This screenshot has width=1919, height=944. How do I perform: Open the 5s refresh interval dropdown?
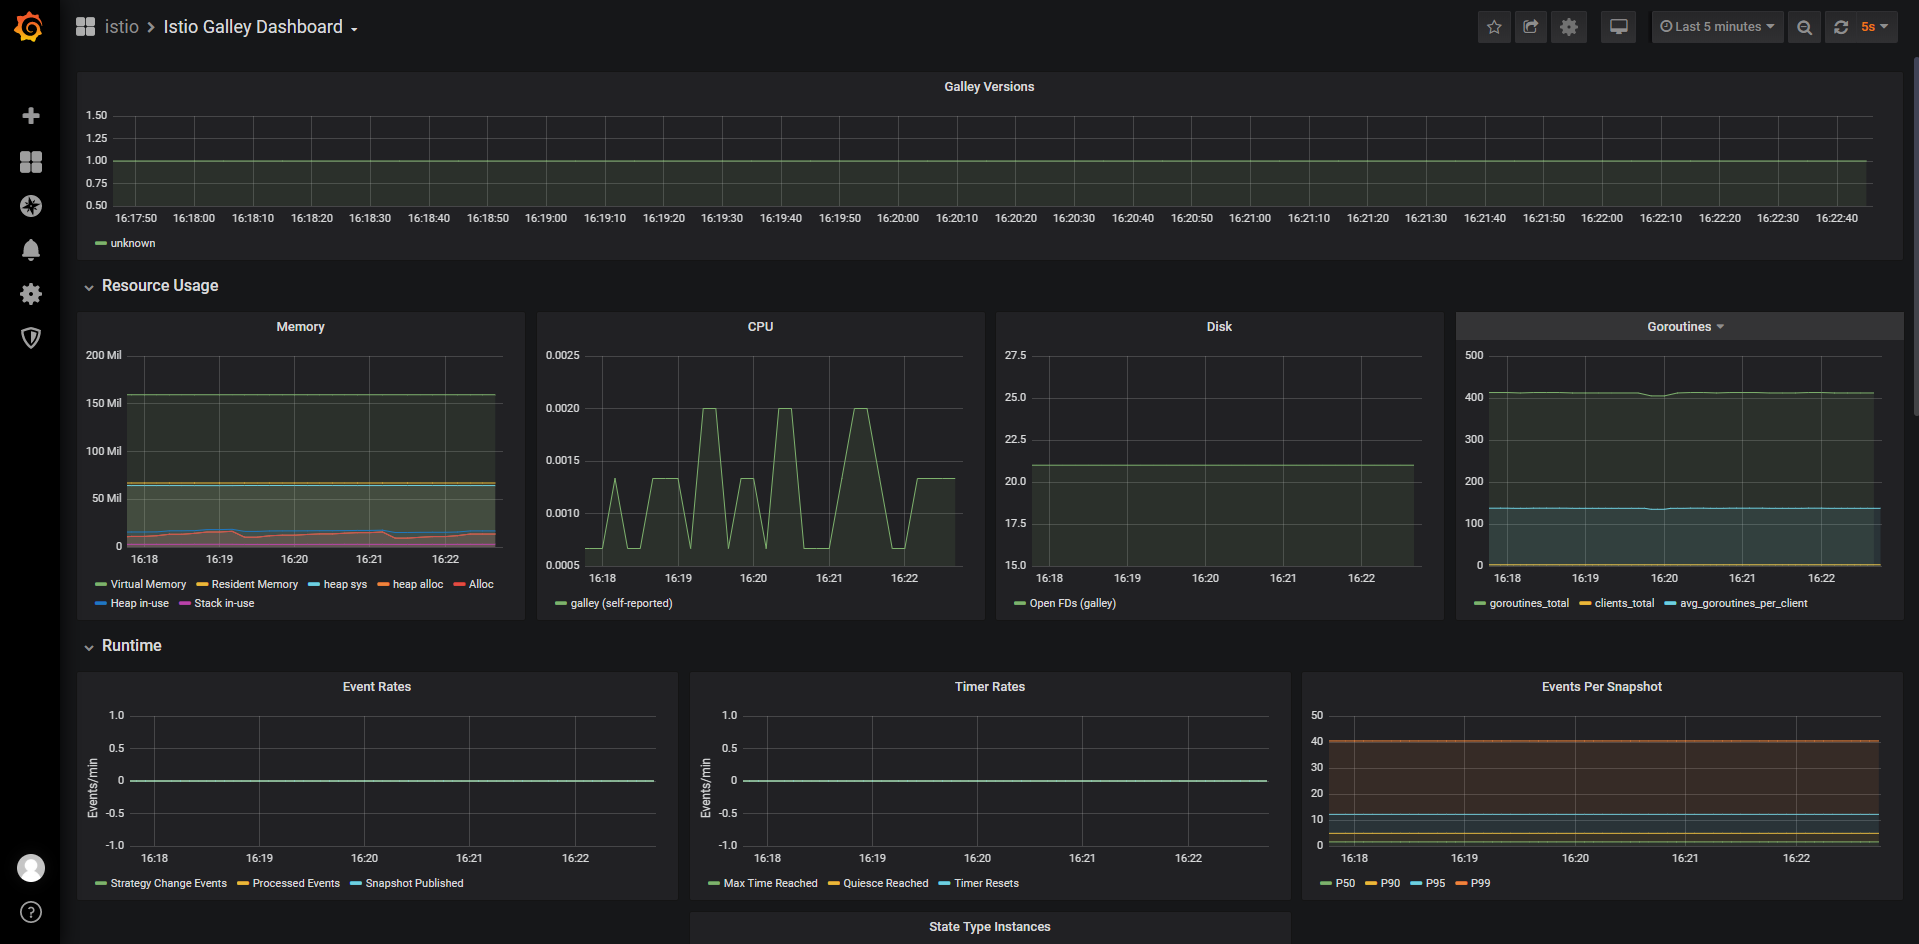click(1875, 27)
